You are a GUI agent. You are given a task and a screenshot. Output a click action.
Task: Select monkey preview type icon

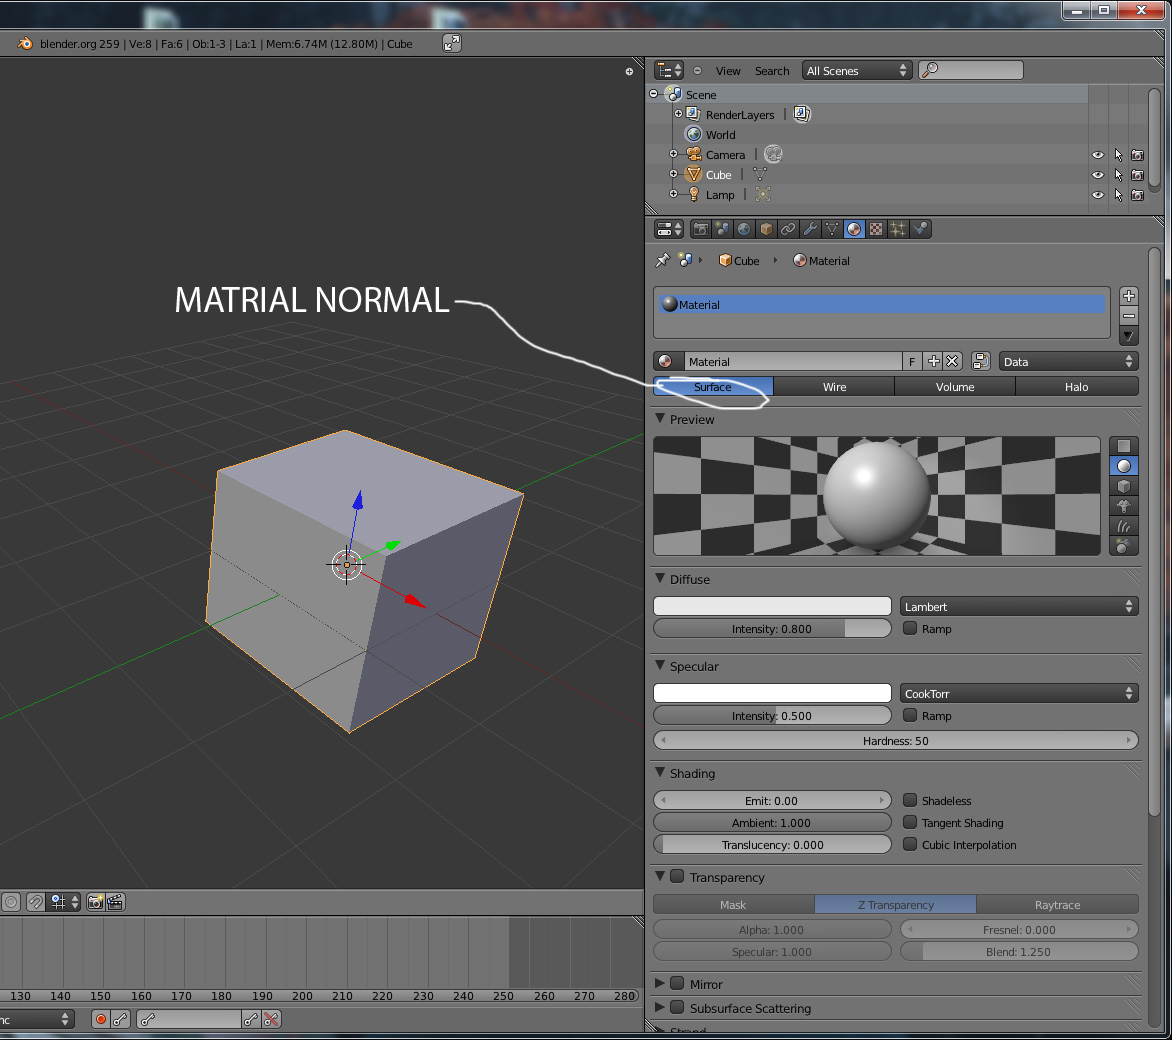pos(1124,506)
